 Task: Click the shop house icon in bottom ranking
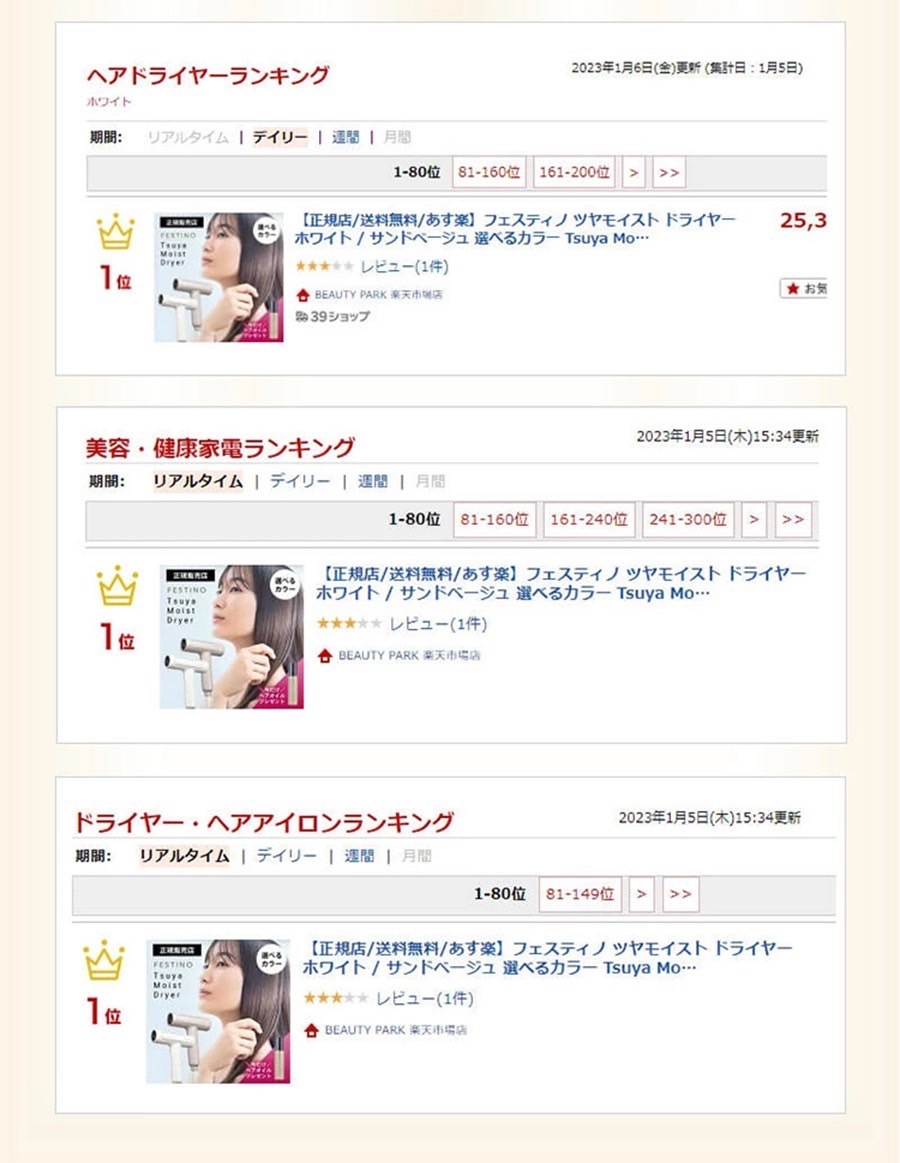(312, 1030)
